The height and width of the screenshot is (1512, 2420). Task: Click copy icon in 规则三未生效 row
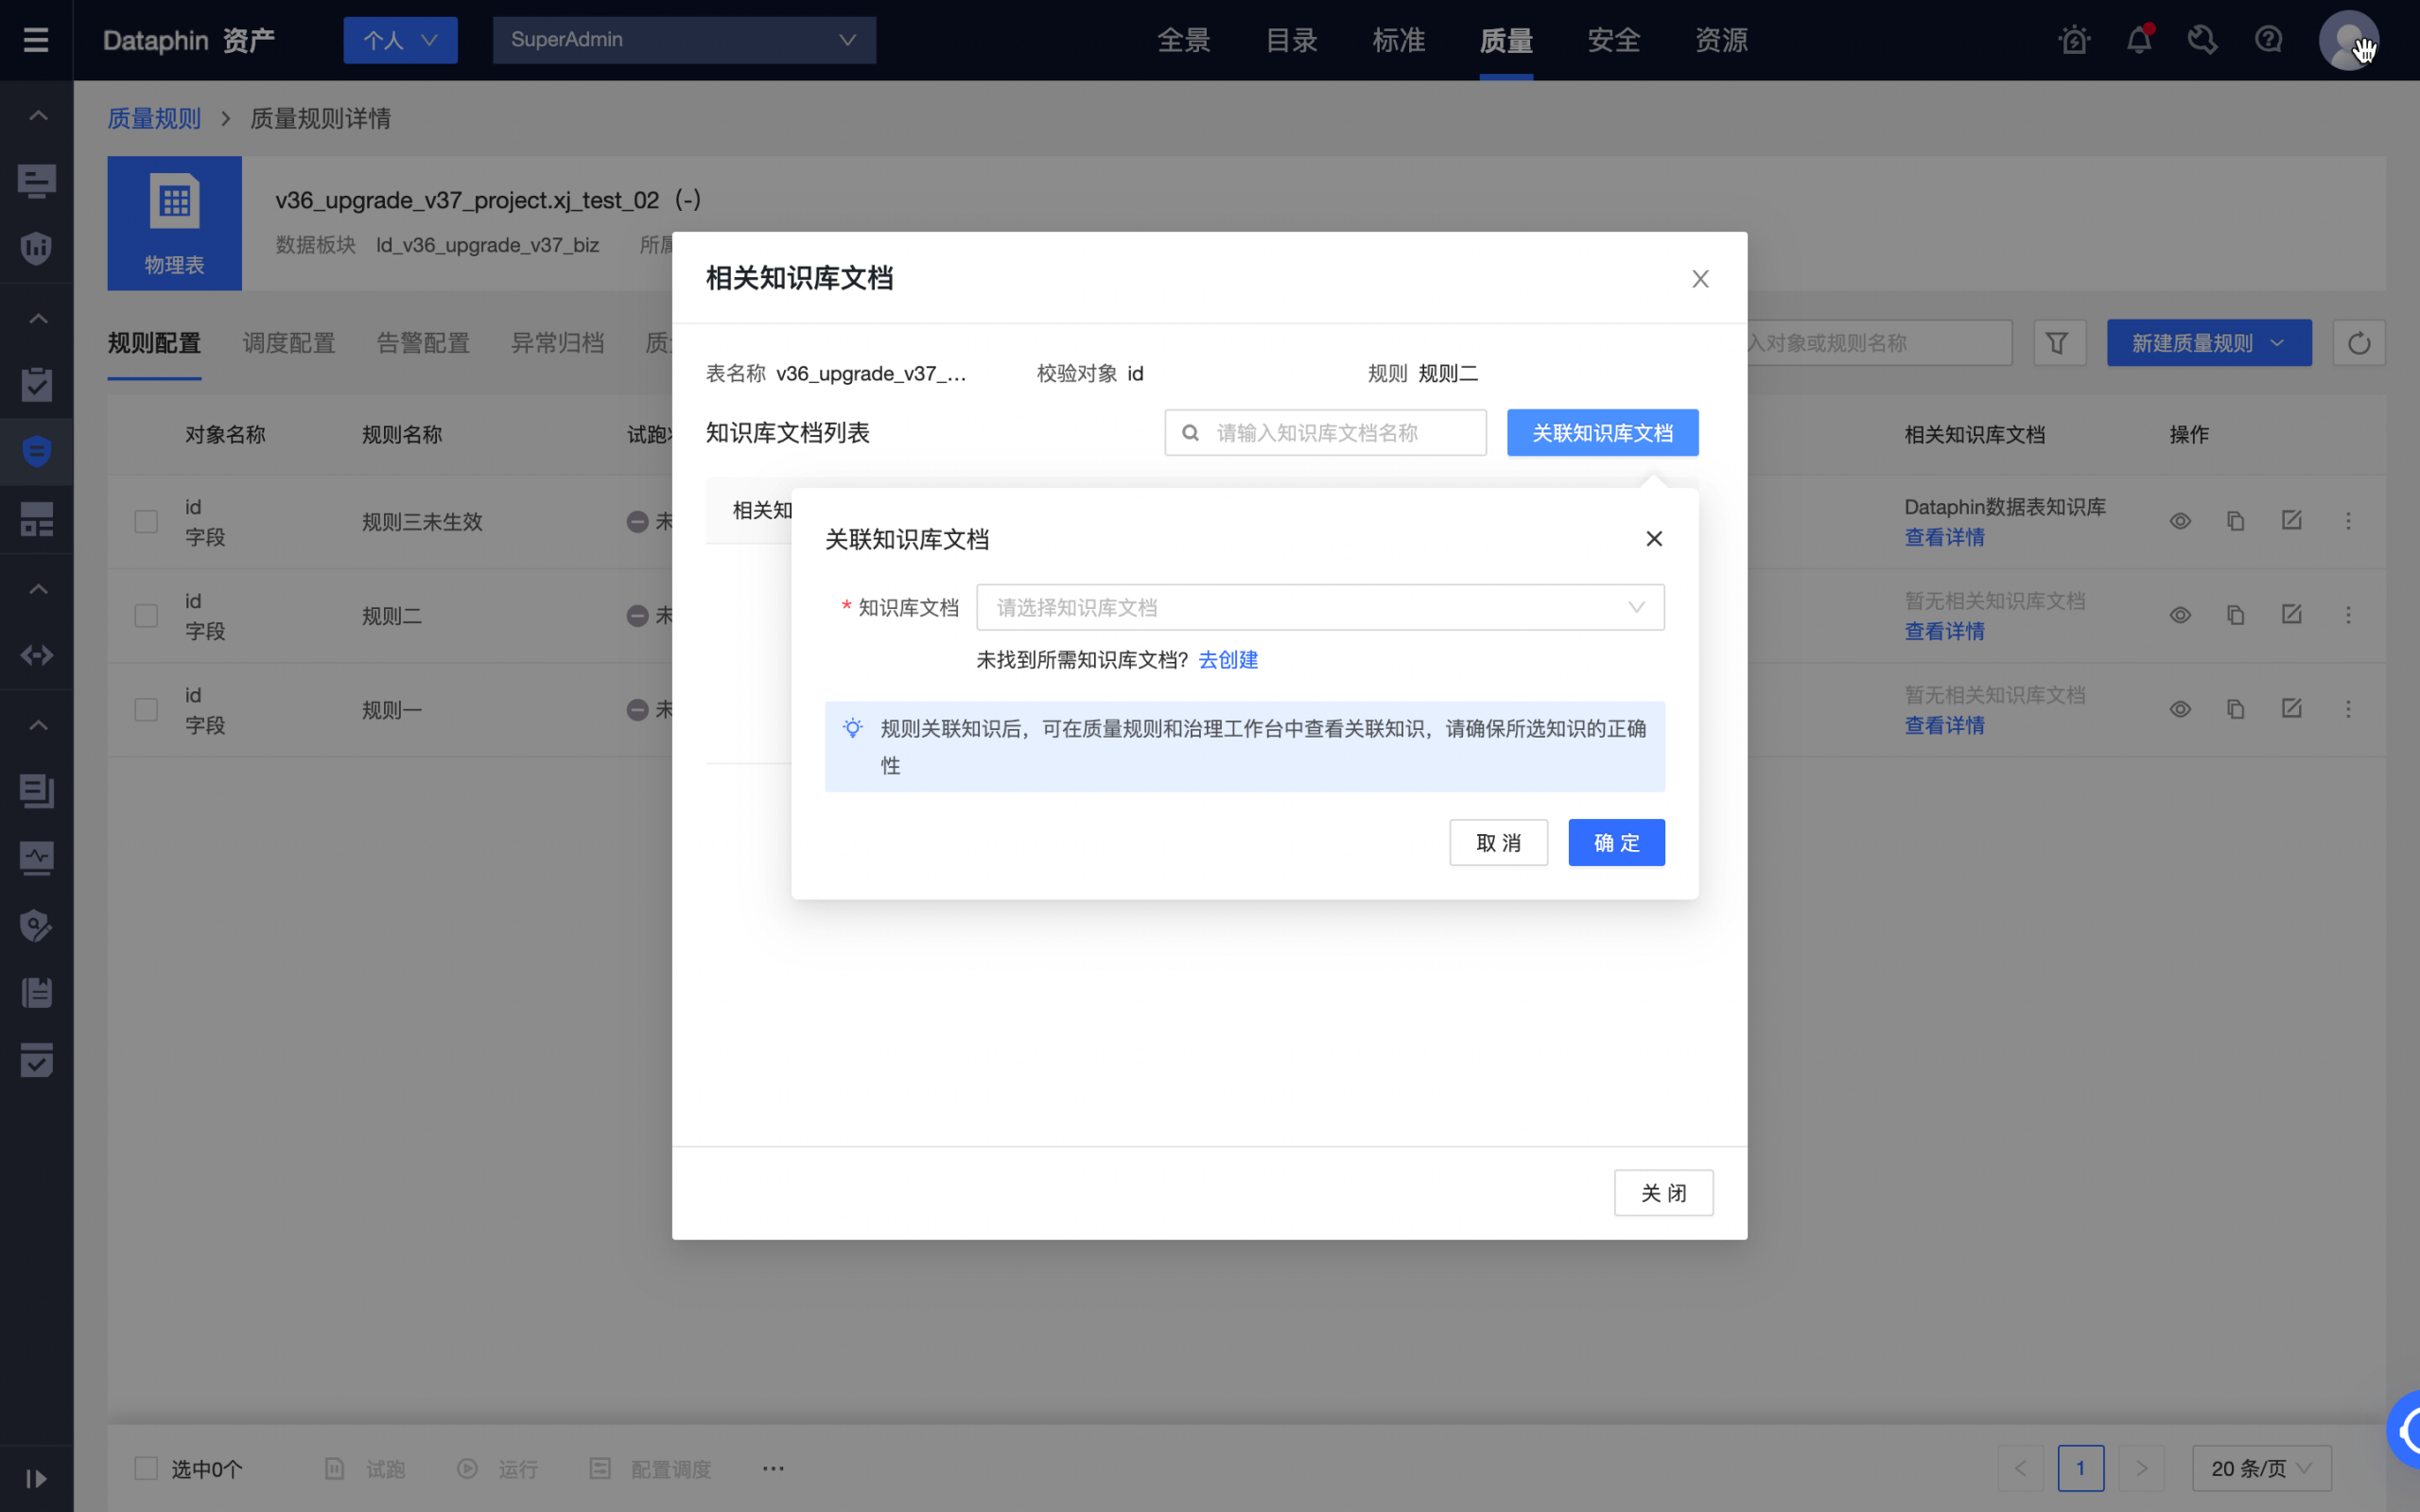[x=2236, y=521]
